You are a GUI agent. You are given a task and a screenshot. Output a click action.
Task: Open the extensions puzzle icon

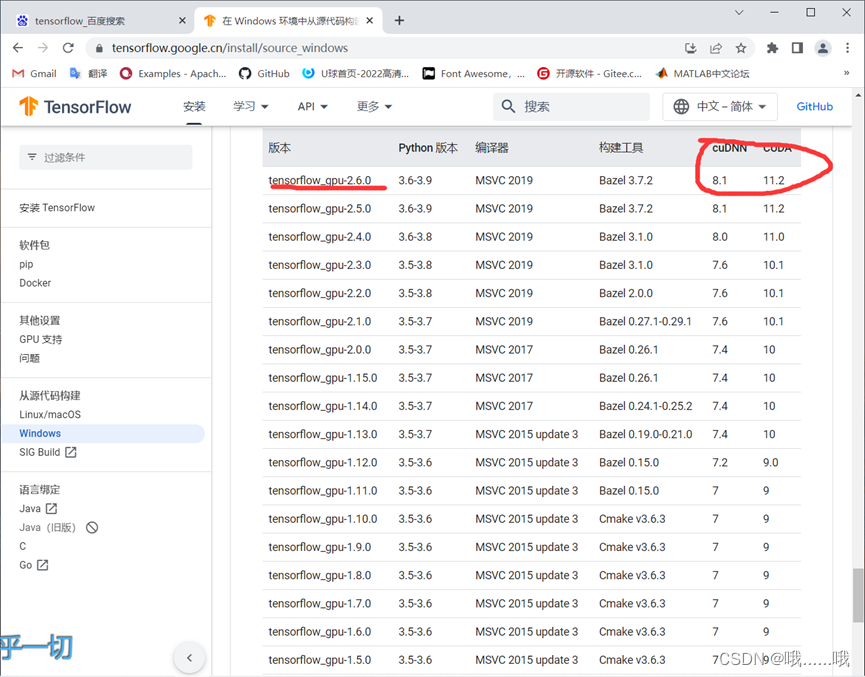[772, 48]
